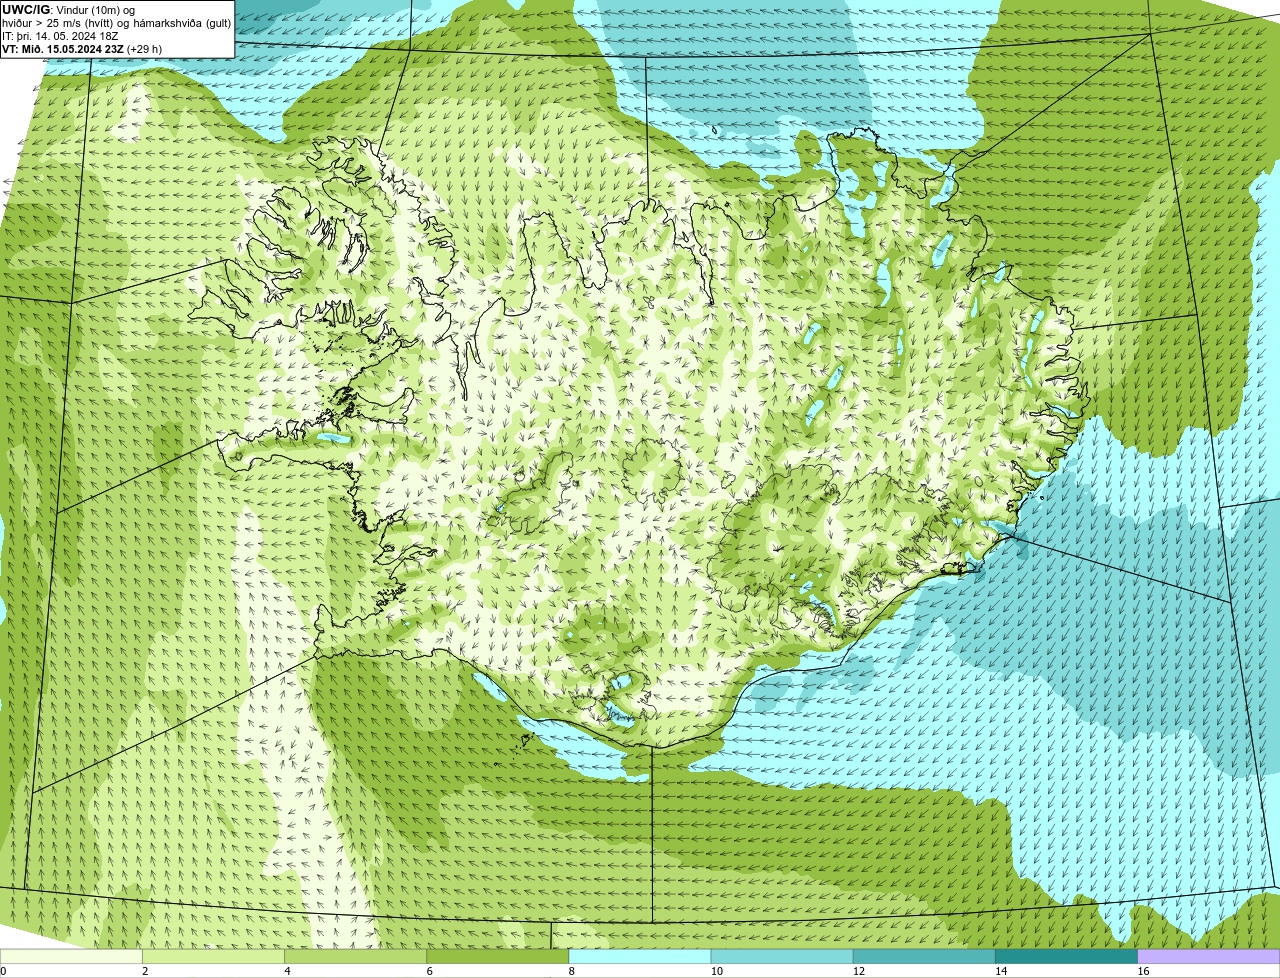Screen dimensions: 1280x978
Task: Click the initial time "IT: þri. 14. 05. 2024 18Z"
Action: coord(60,35)
